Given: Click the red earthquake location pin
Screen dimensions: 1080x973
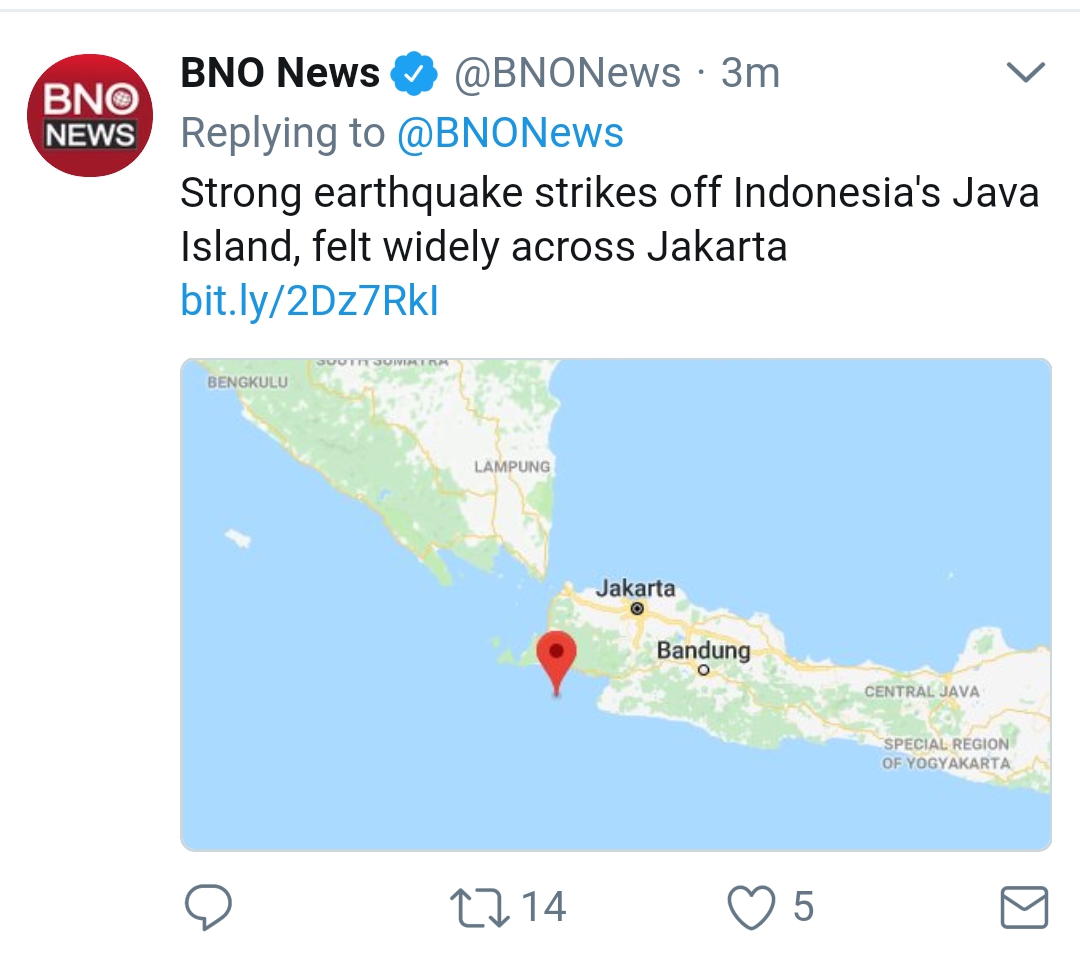Looking at the screenshot, I should (556, 656).
